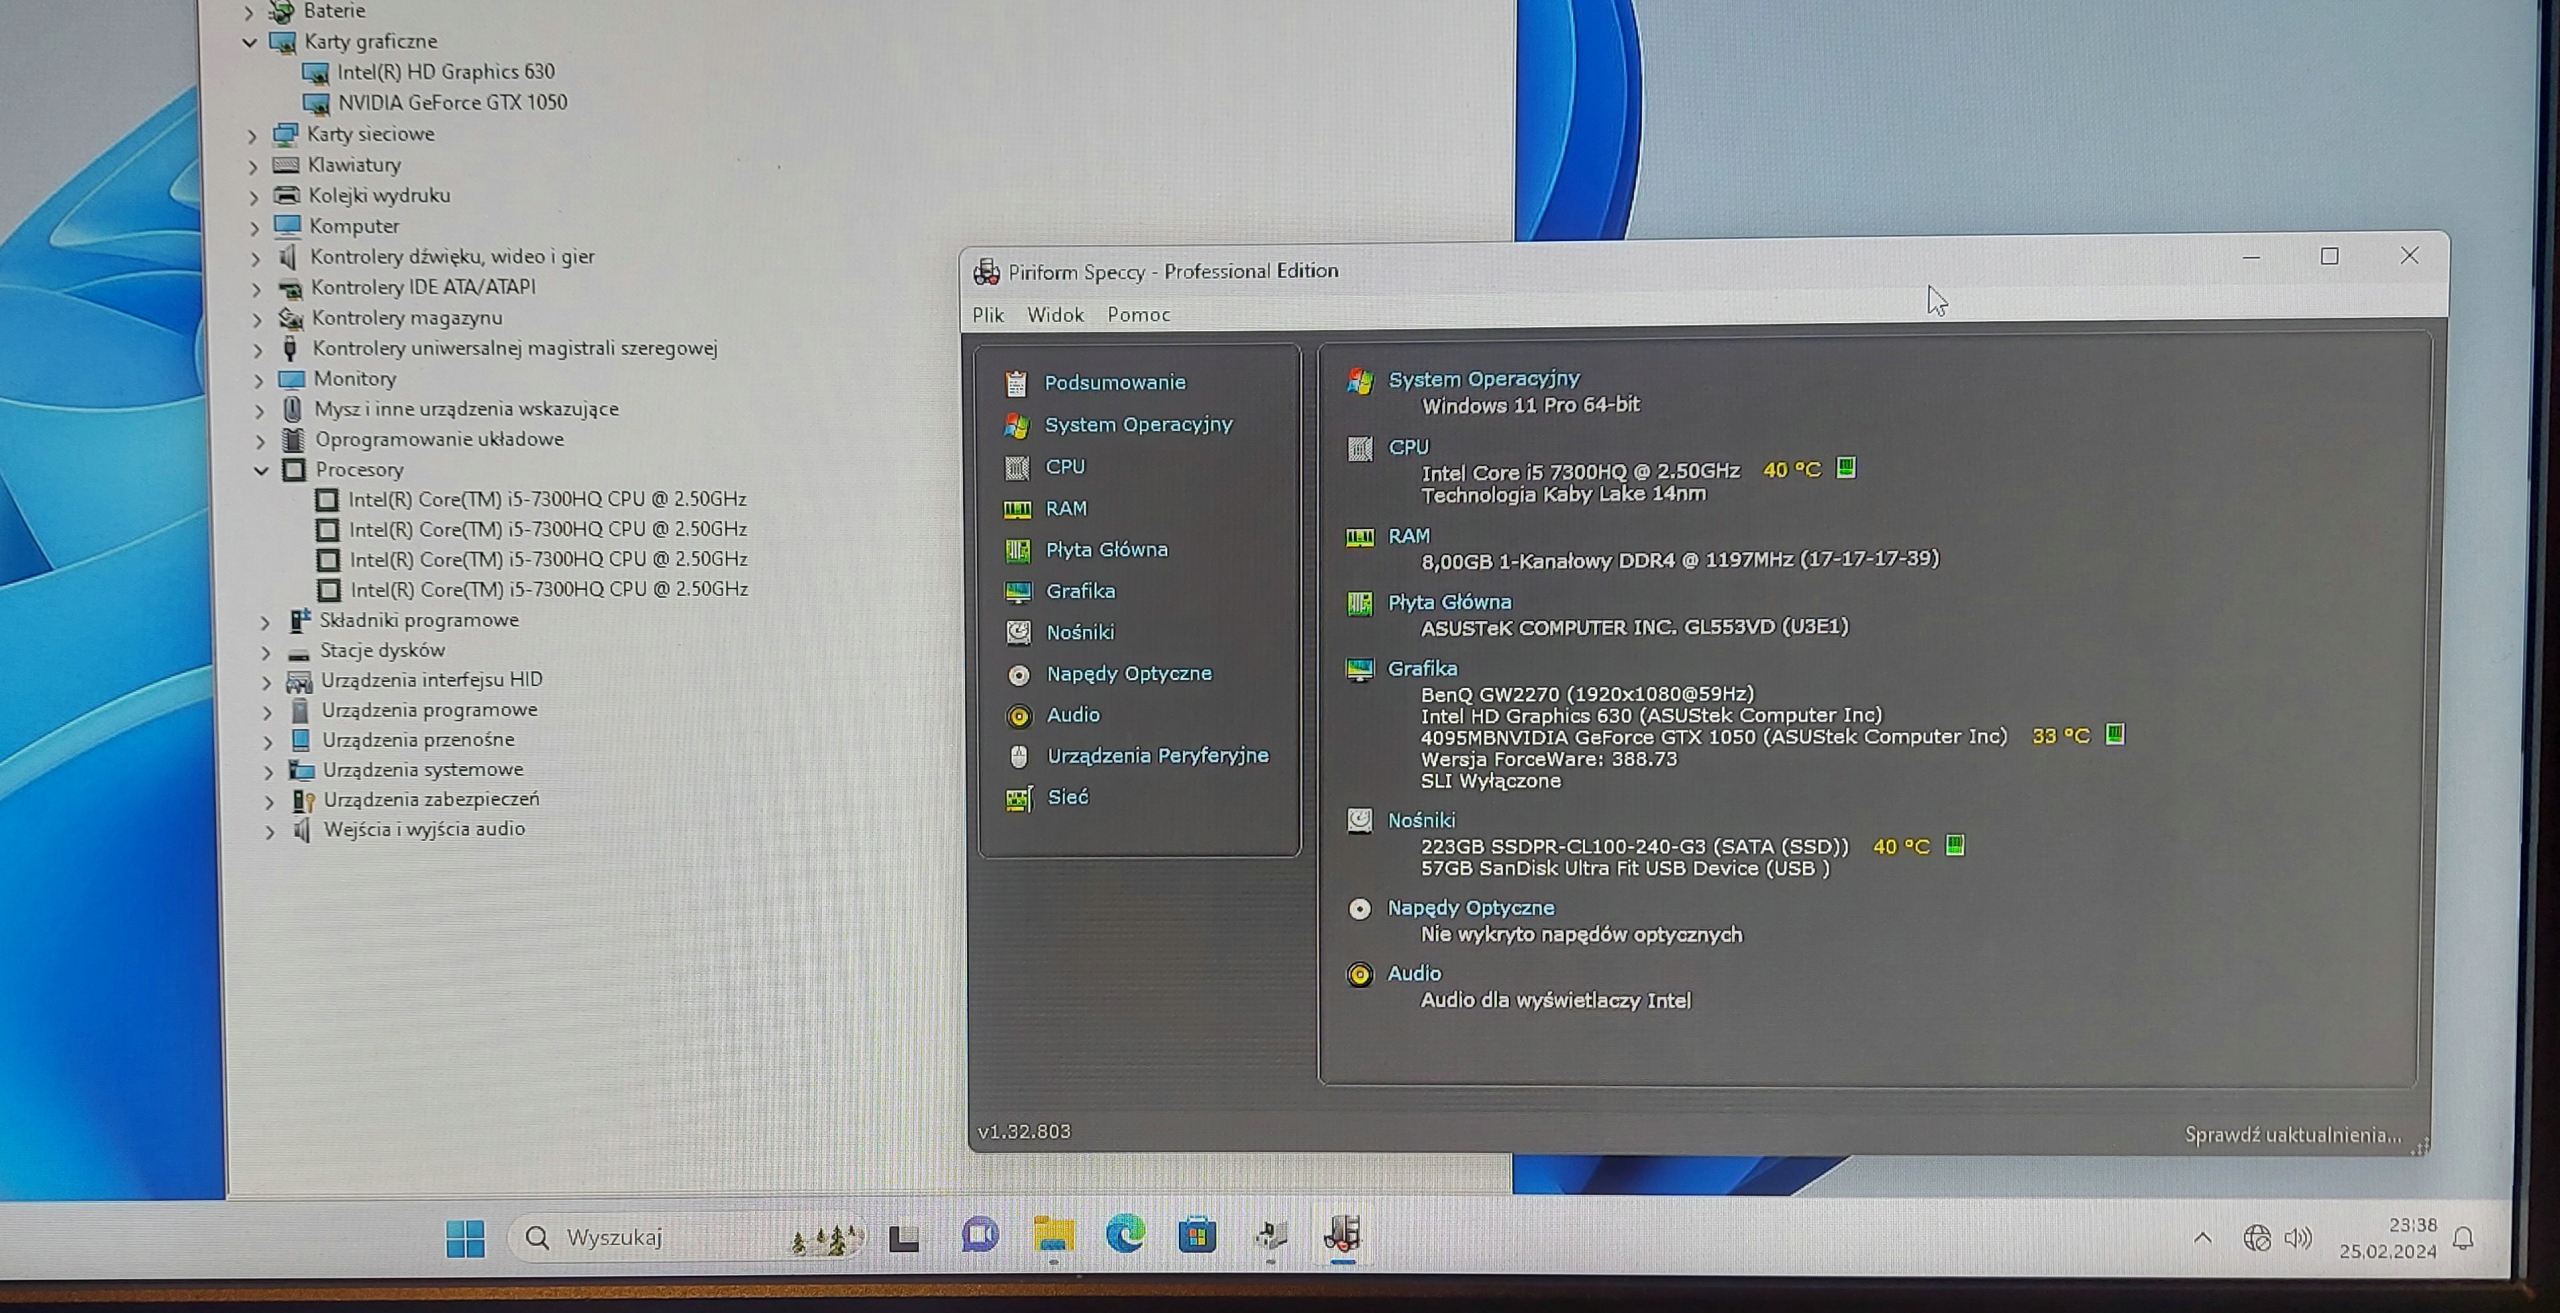Collapse the Procesory tree node
The height and width of the screenshot is (1313, 2560).
[261, 470]
